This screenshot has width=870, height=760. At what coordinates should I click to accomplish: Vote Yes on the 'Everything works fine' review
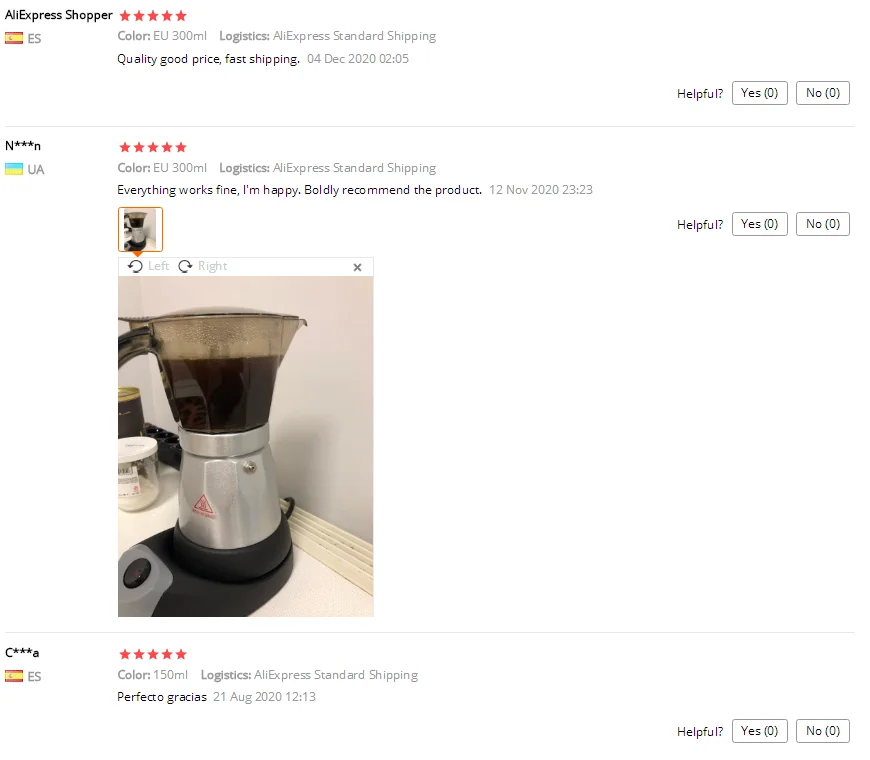(760, 224)
